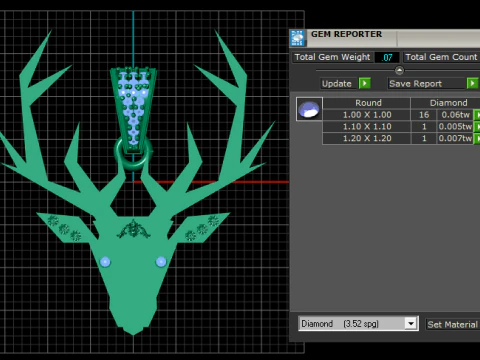480x360 pixels.
Task: Click the Gem Reporter panel icon
Action: [297, 38]
